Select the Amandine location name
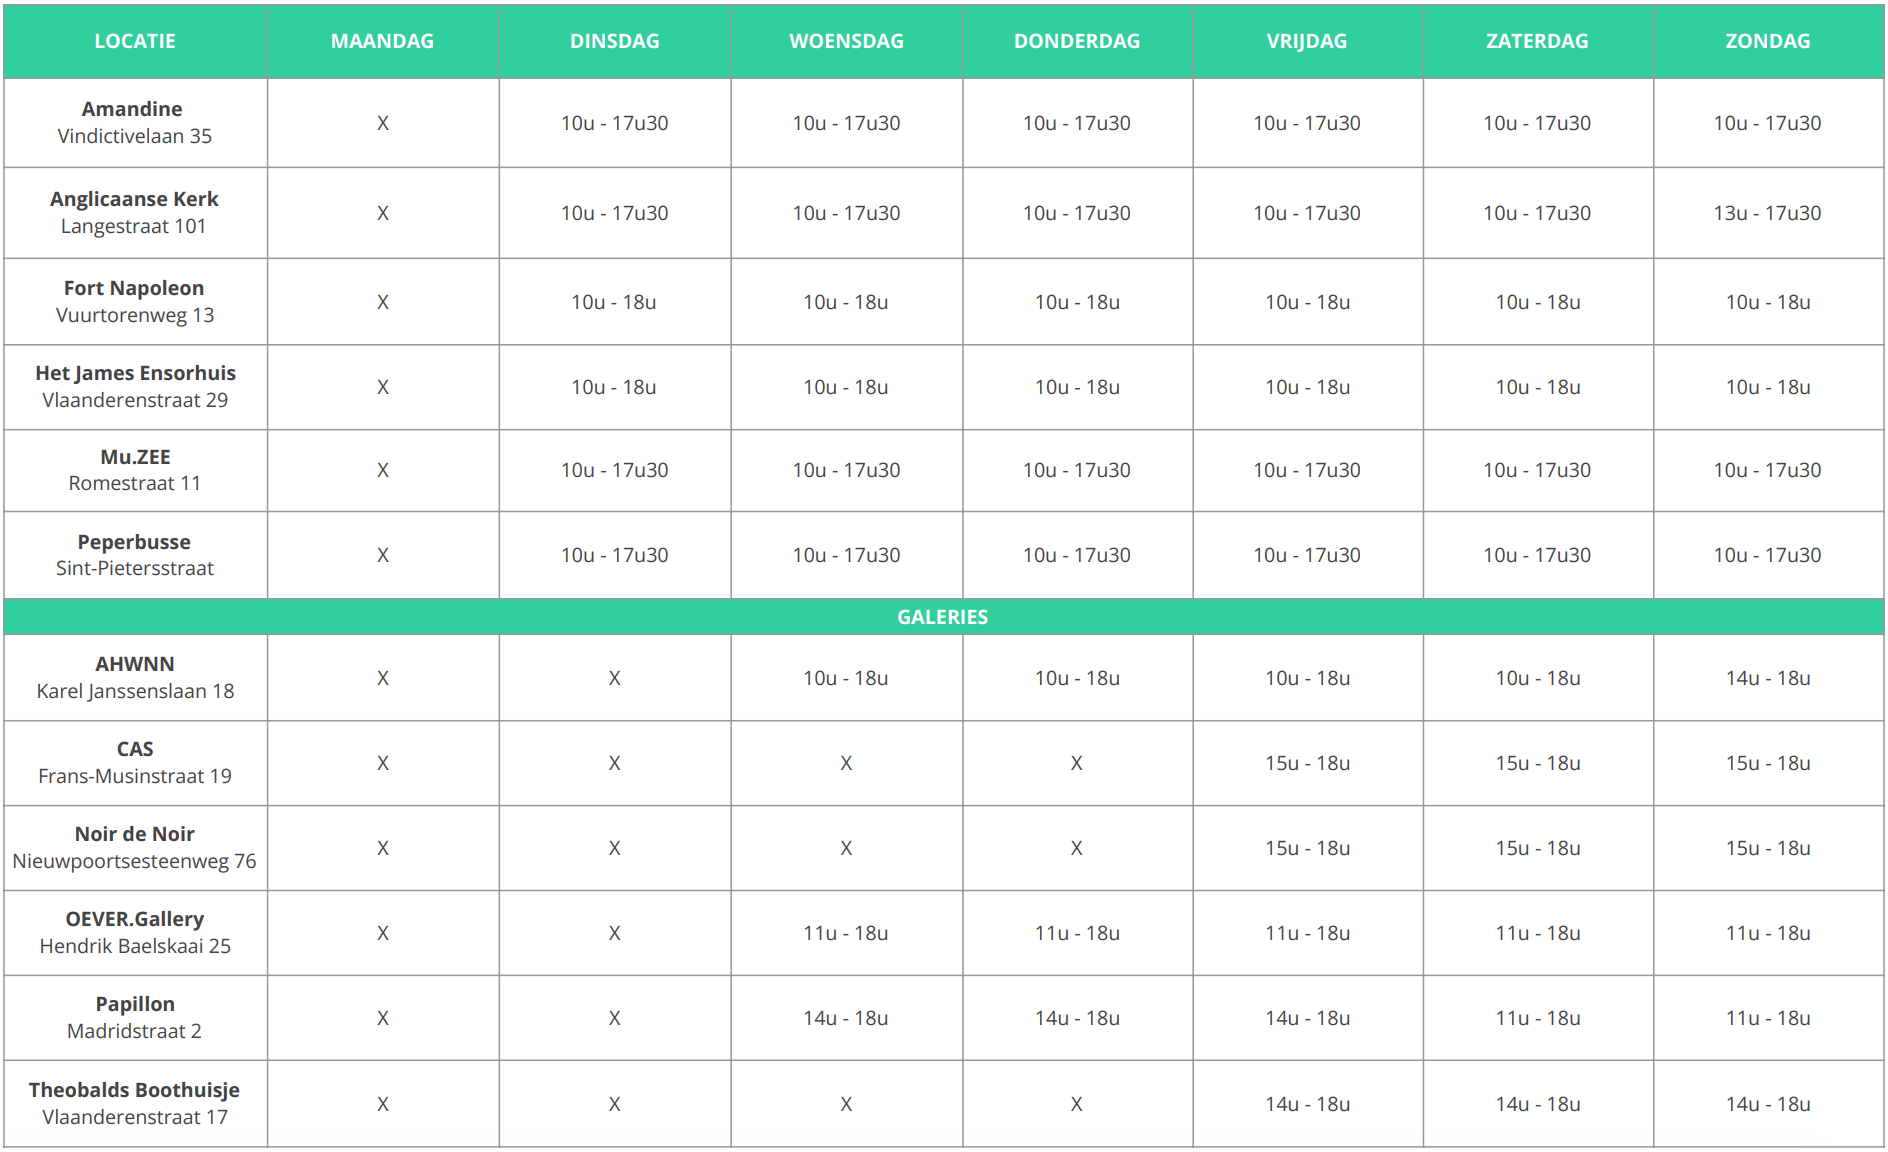This screenshot has width=1888, height=1152. click(132, 109)
